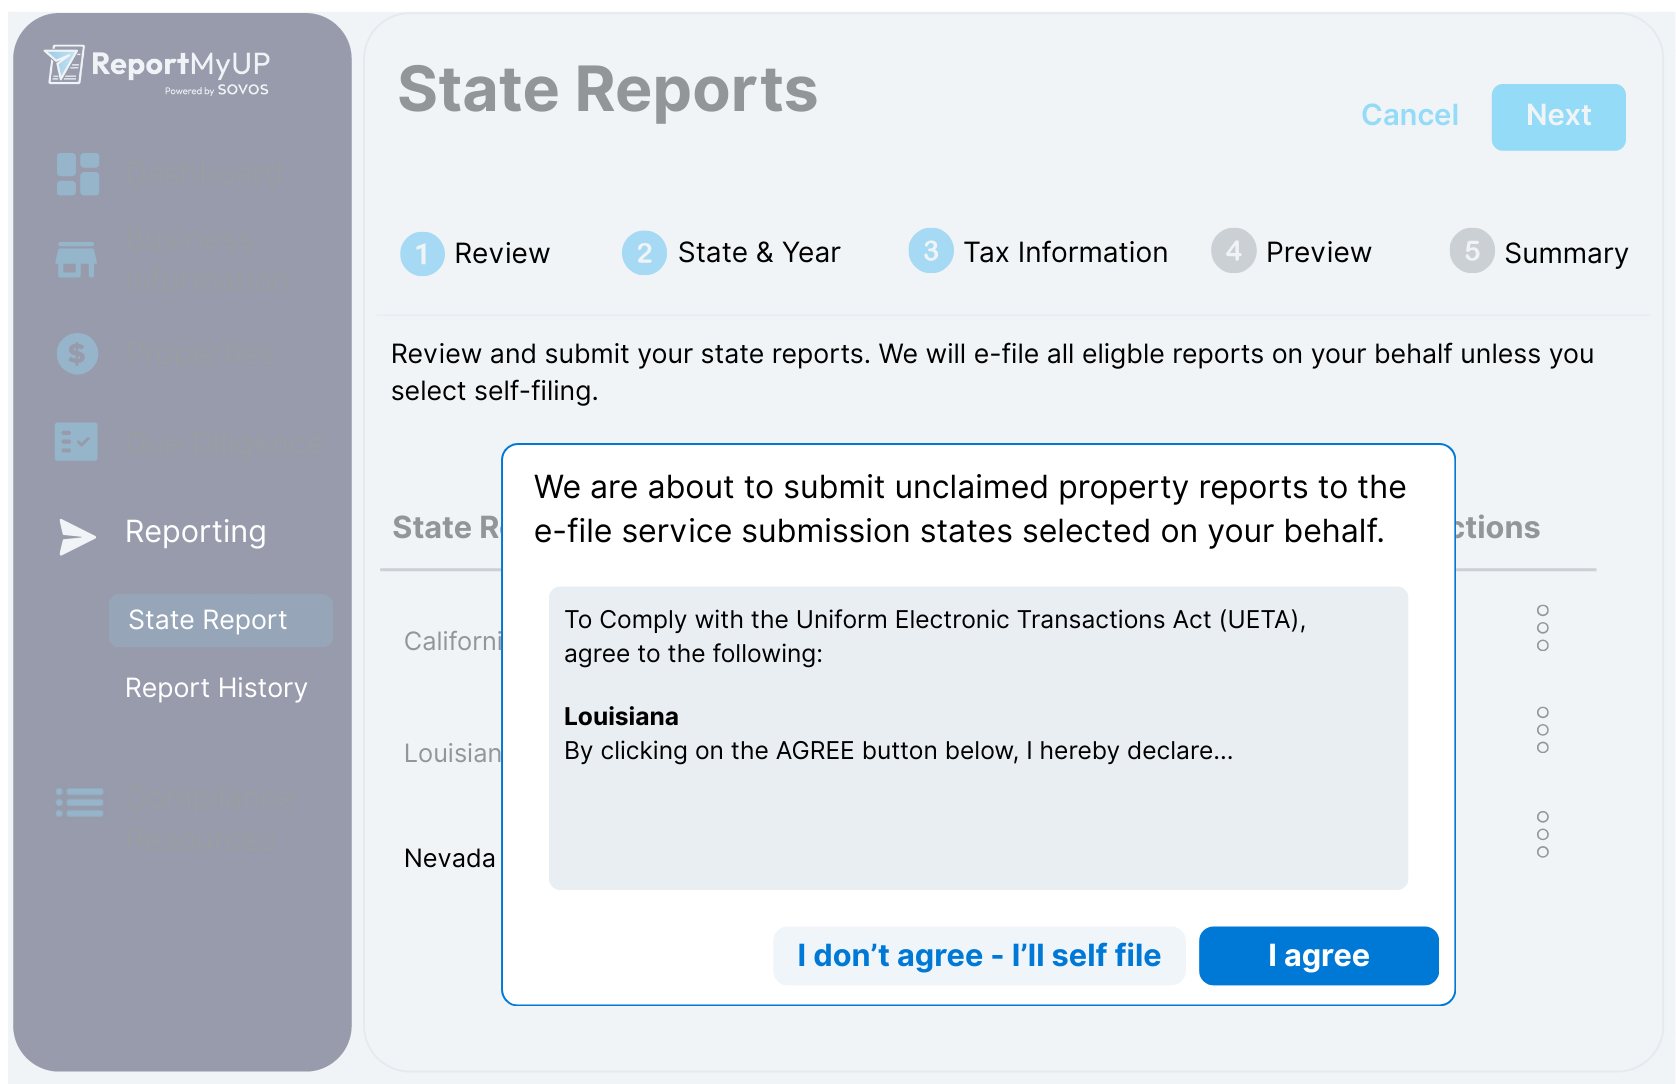Go to step 5 Summary
Image resolution: width=1676 pixels, height=1084 pixels.
(x=1539, y=253)
